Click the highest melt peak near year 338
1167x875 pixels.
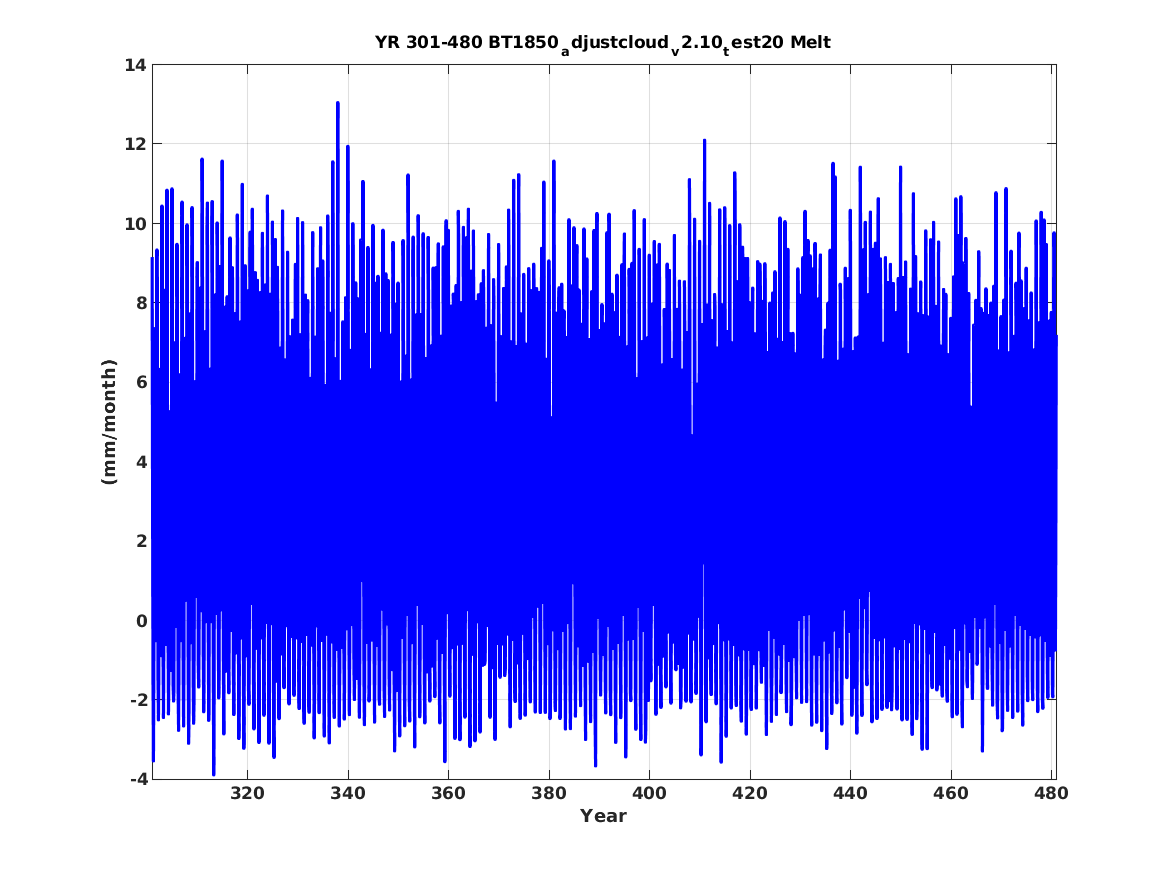pyautogui.click(x=338, y=104)
